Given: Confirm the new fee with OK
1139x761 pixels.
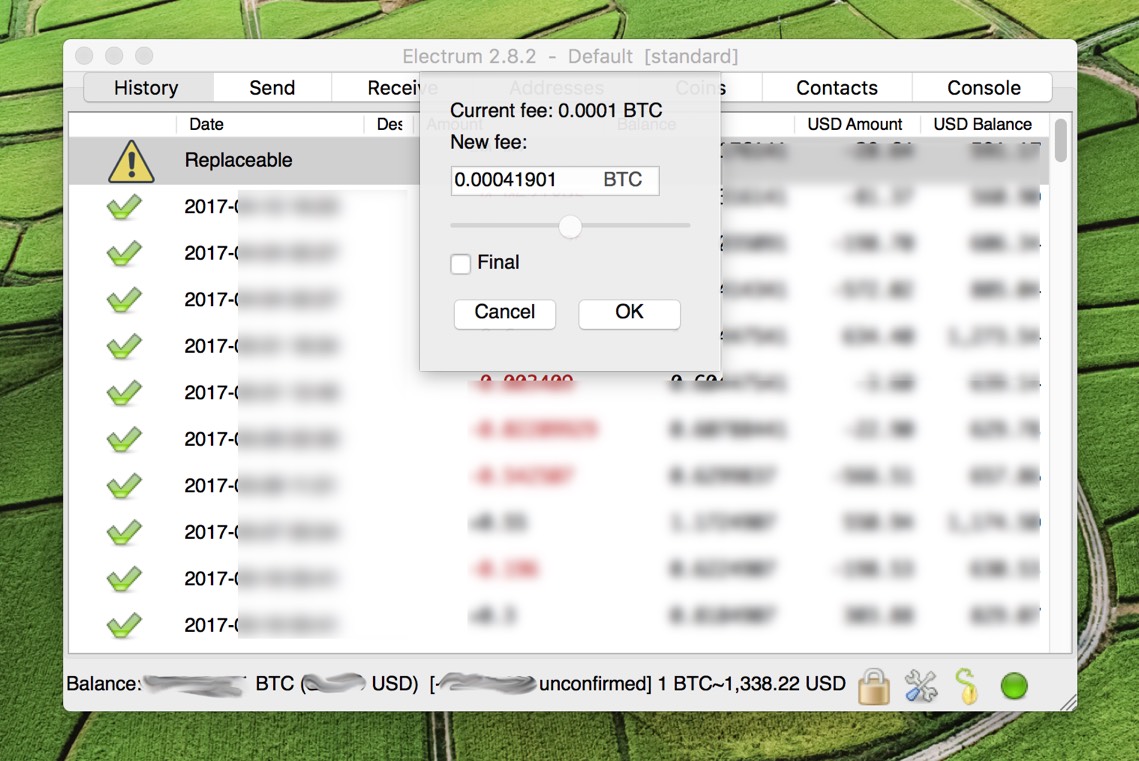Looking at the screenshot, I should tap(629, 313).
